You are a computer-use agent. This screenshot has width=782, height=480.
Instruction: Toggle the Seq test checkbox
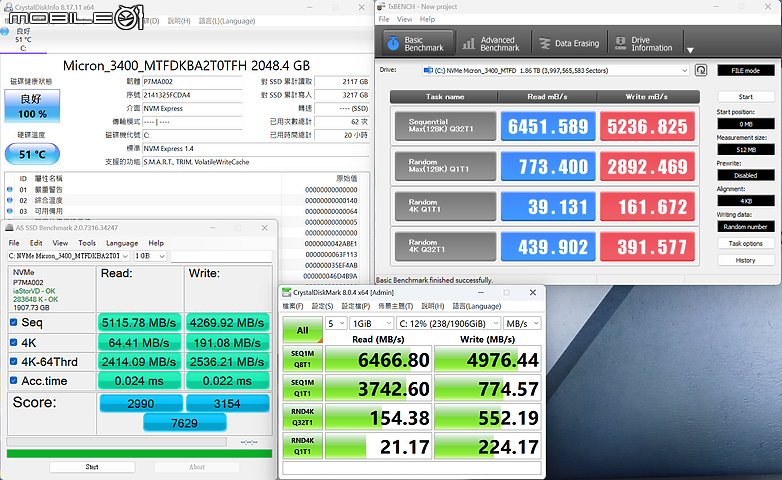click(x=13, y=322)
